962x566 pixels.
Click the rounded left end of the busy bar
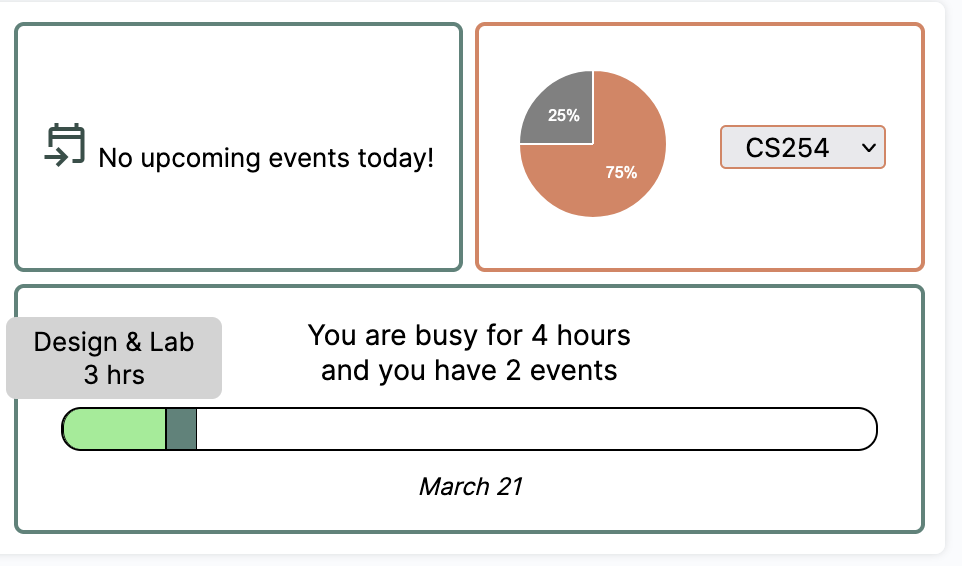point(71,429)
